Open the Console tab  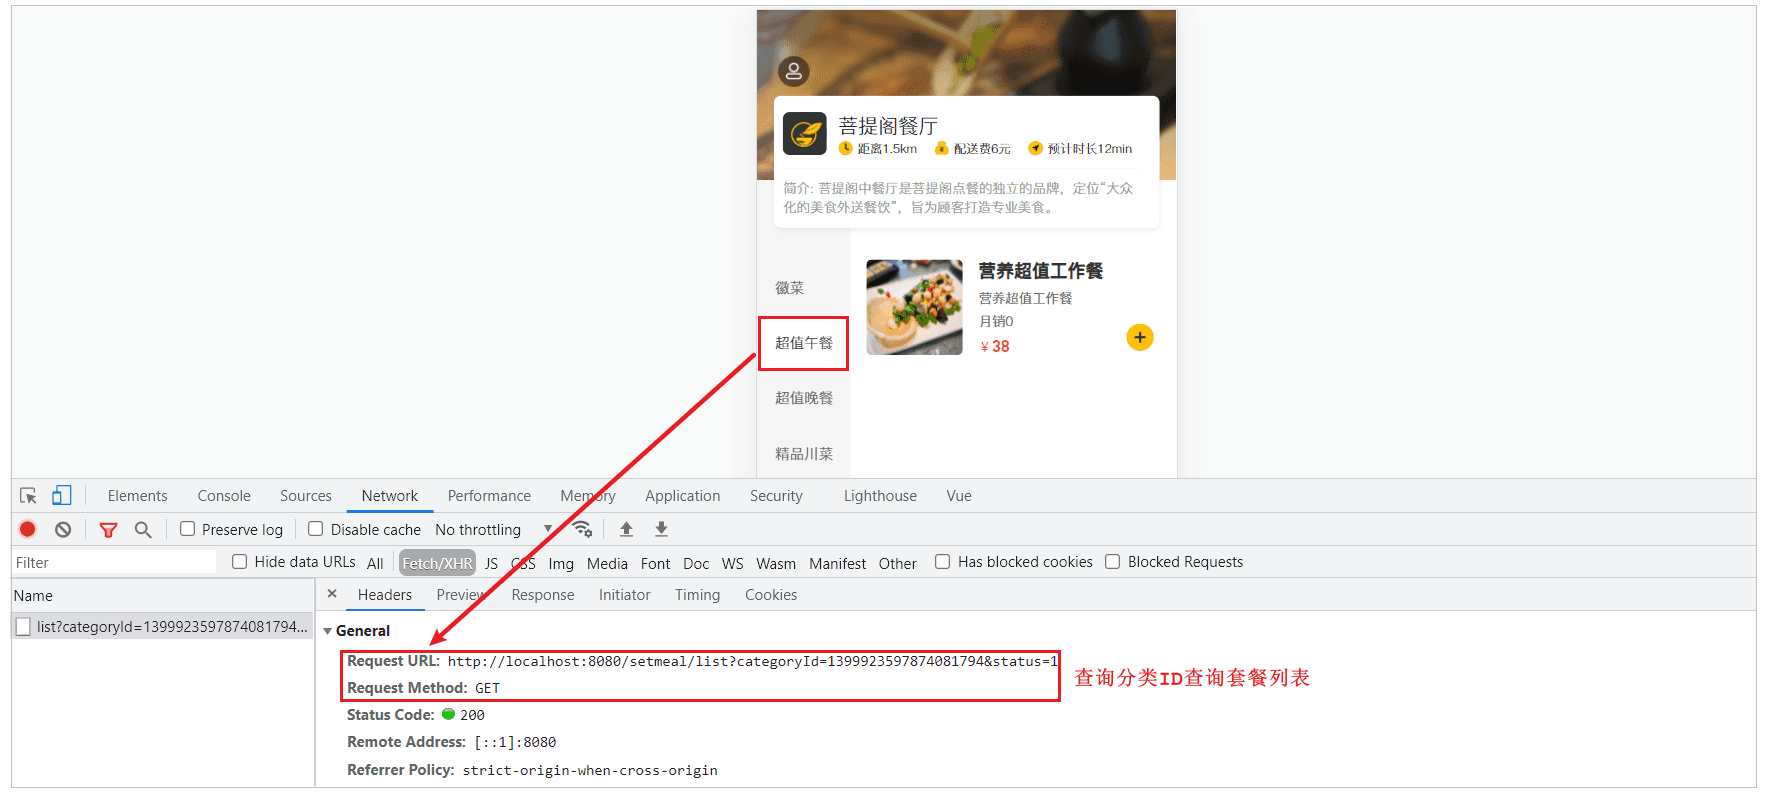click(224, 496)
